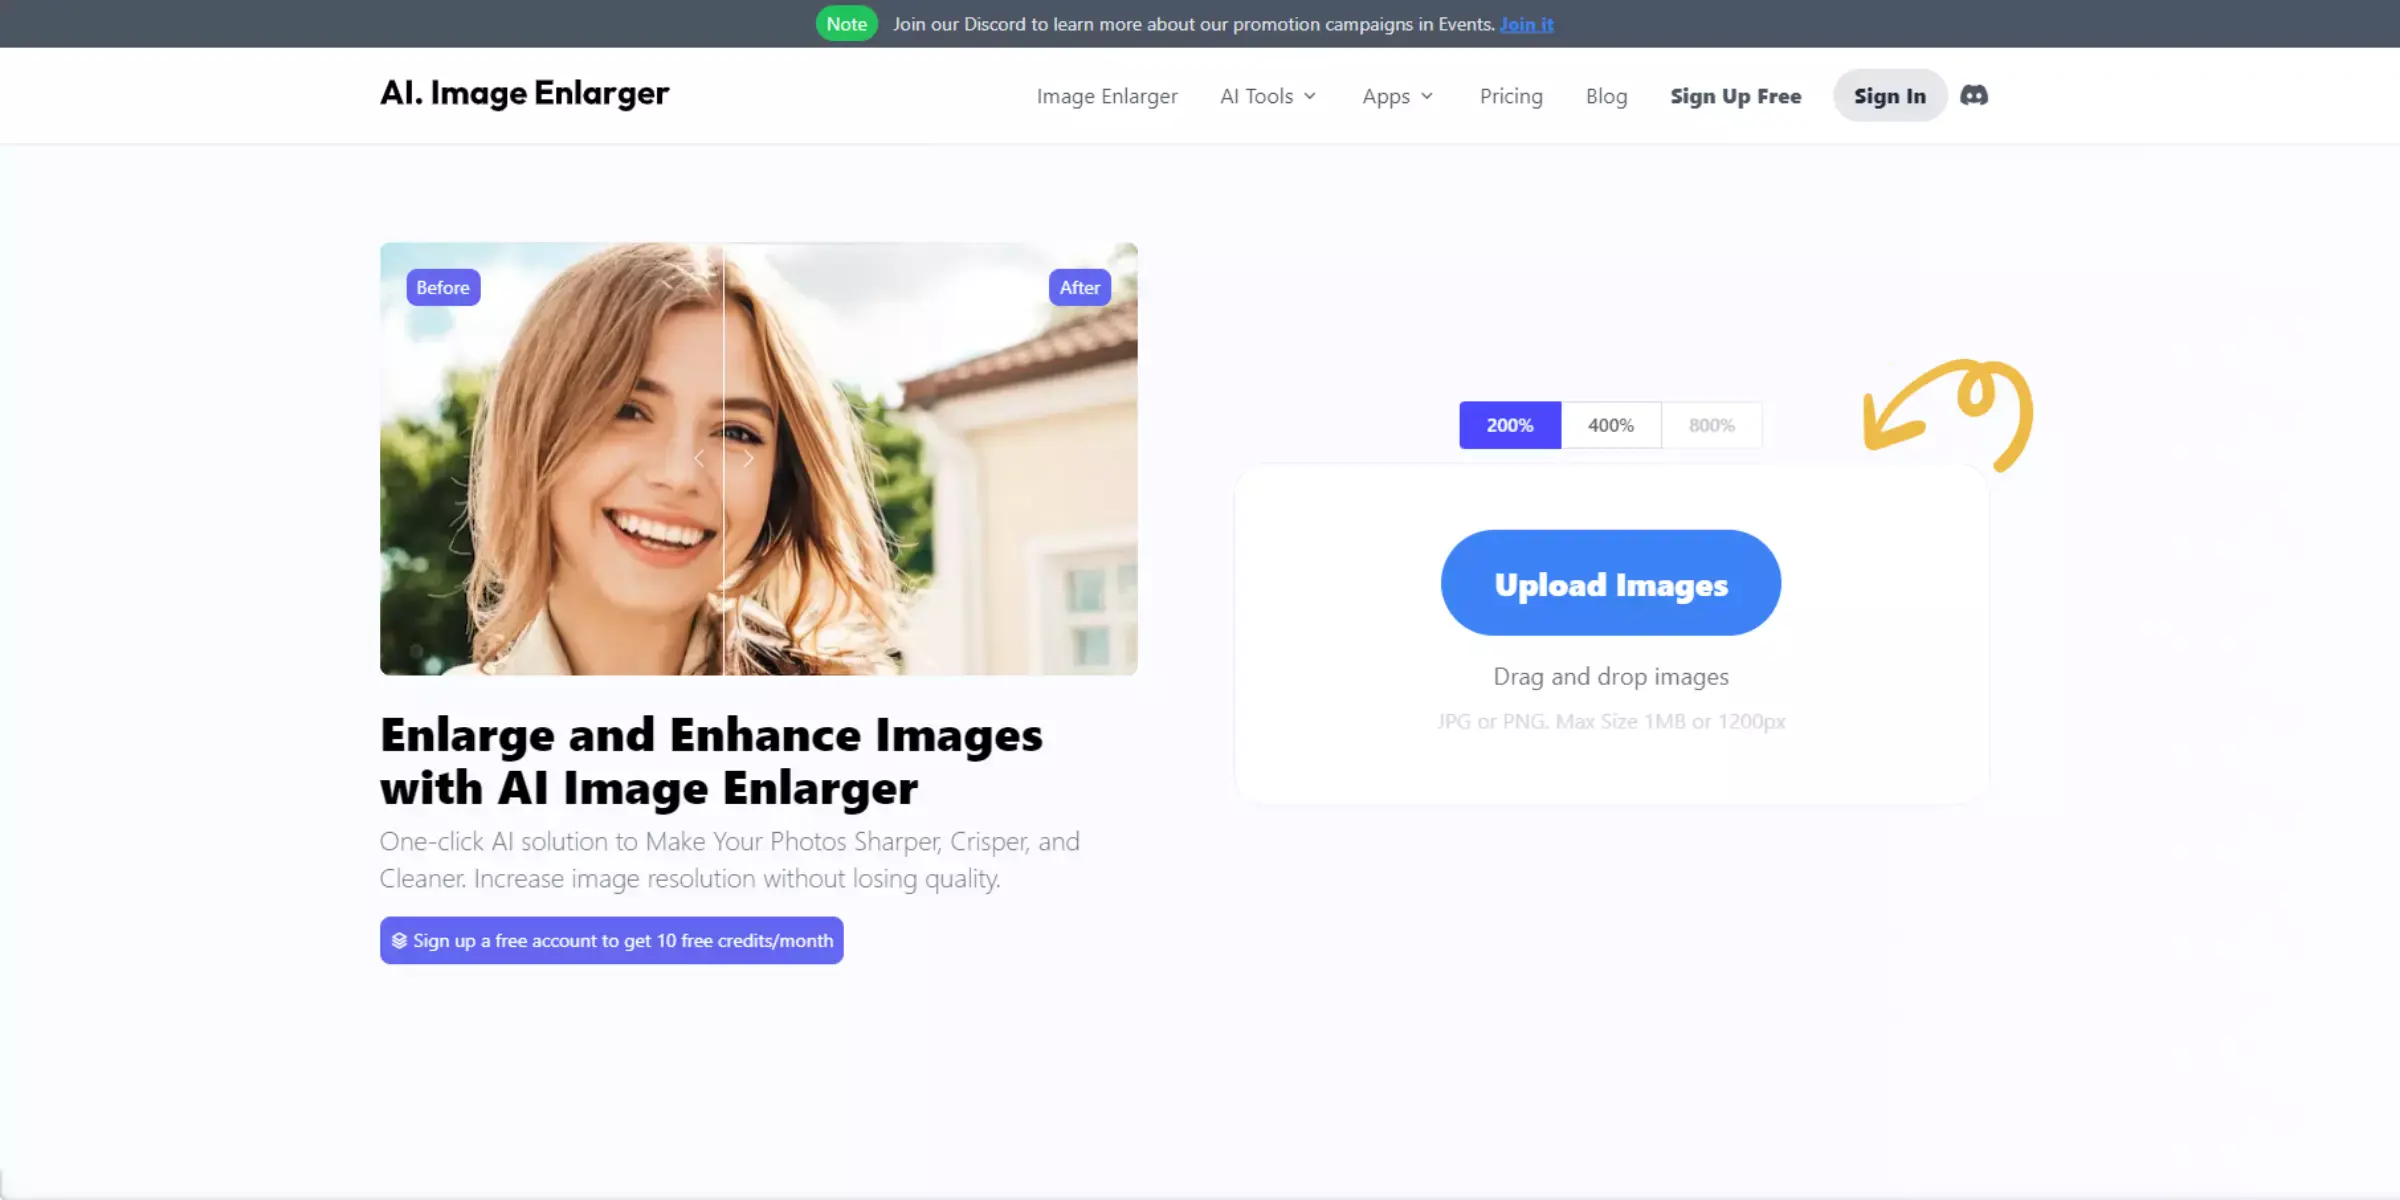
Task: Click the left arrow on preview
Action: (x=698, y=458)
